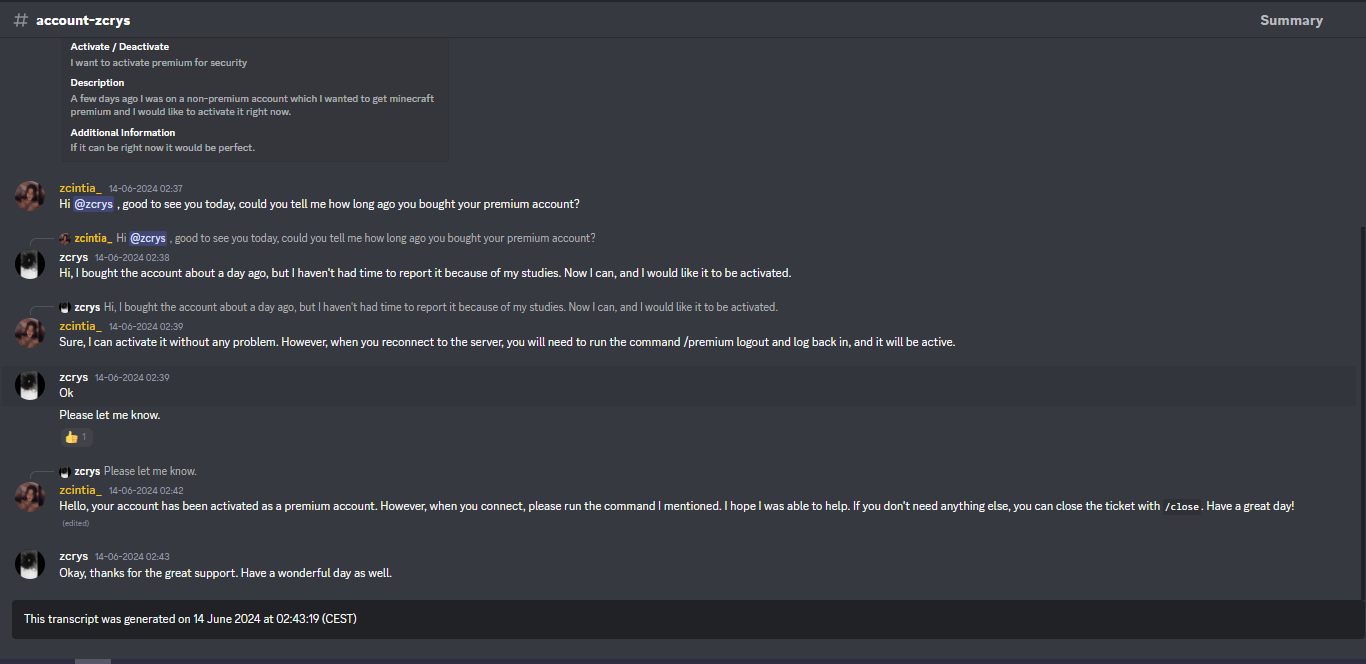
Task: Click the /close command snippet
Action: pos(1181,506)
